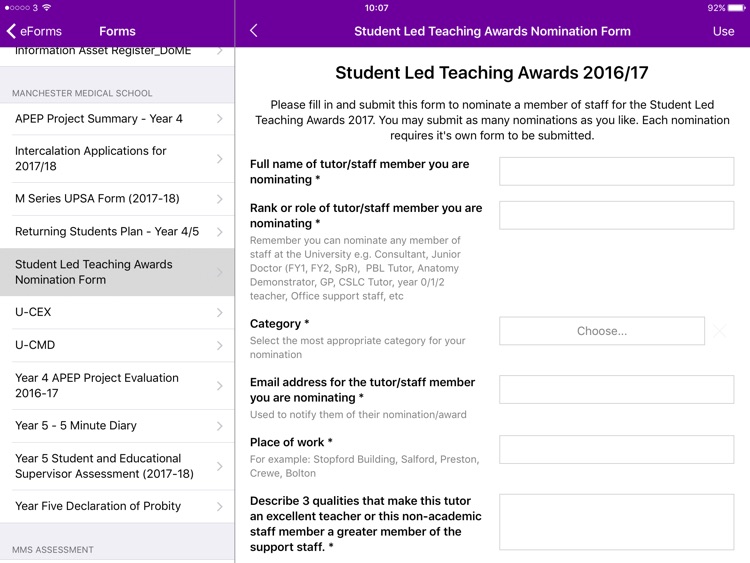Open Year 5 Student and Educational Supervisor Assessment

click(x=117, y=466)
